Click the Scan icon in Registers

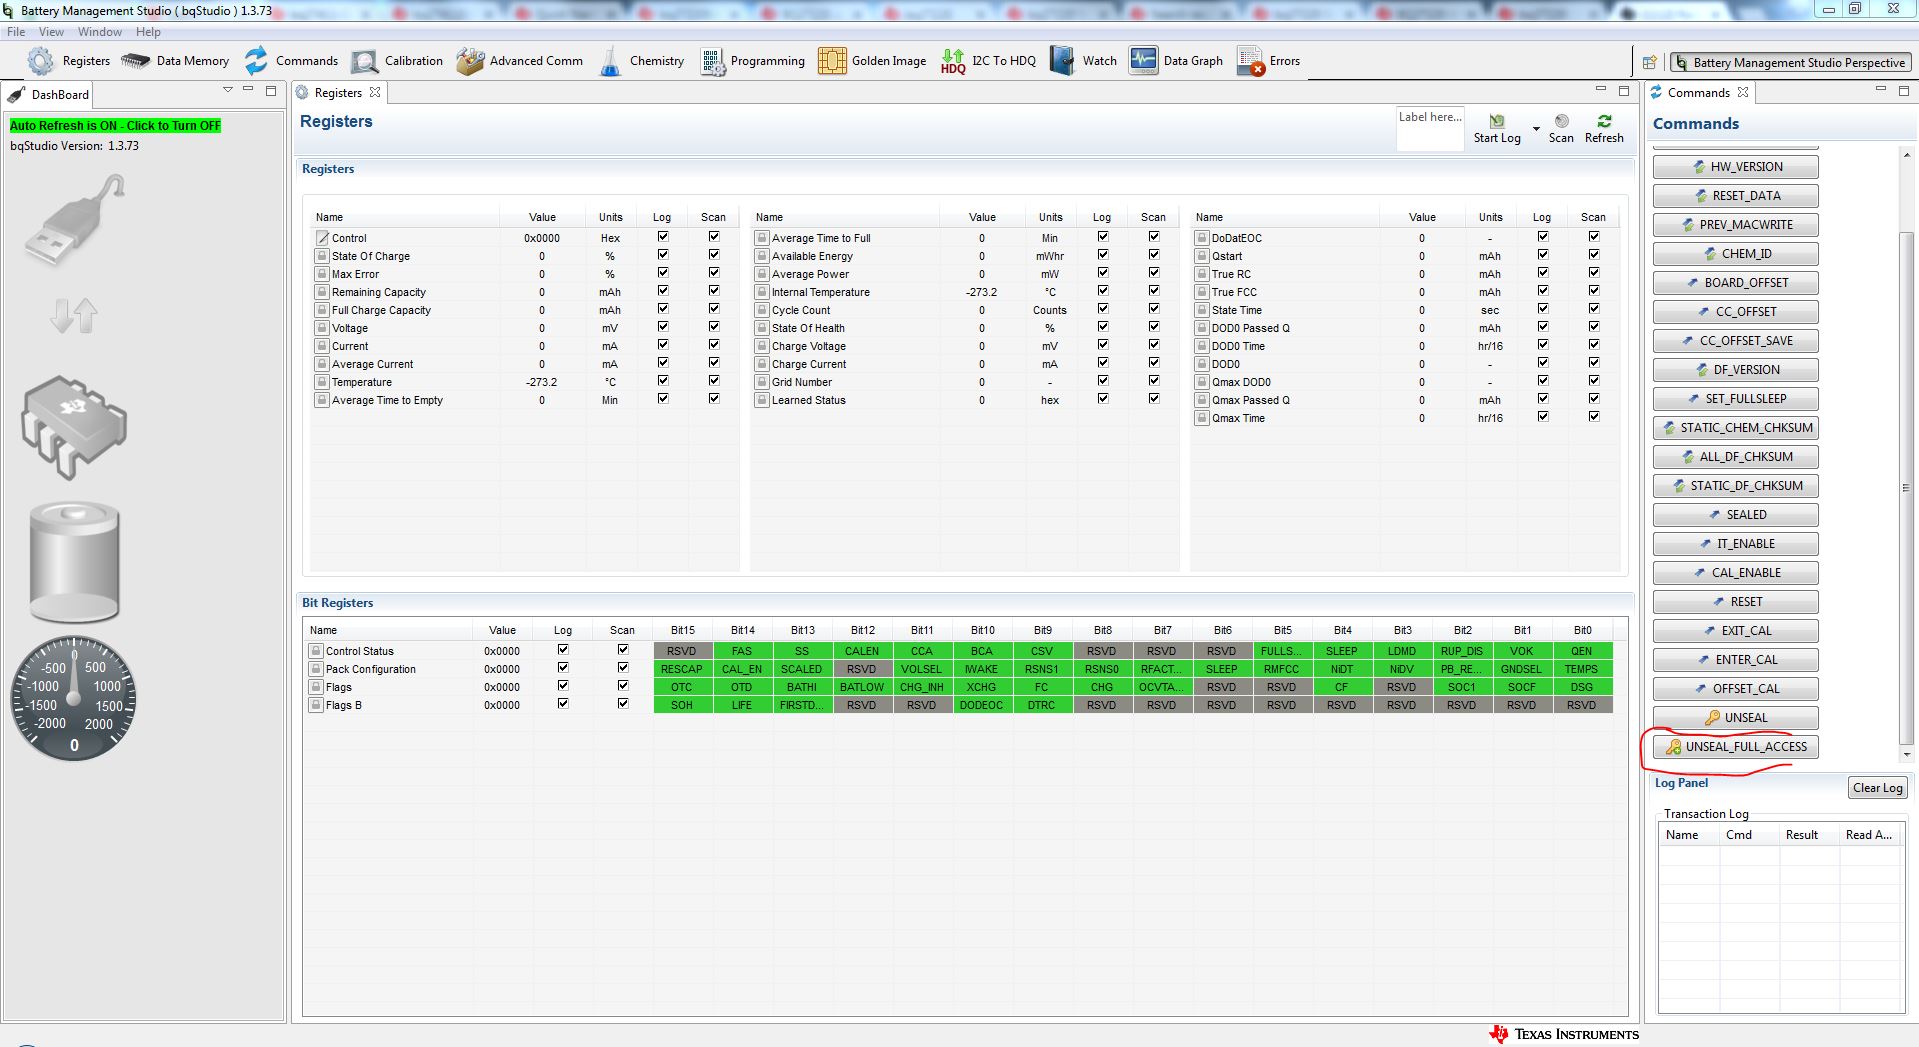(x=1561, y=121)
